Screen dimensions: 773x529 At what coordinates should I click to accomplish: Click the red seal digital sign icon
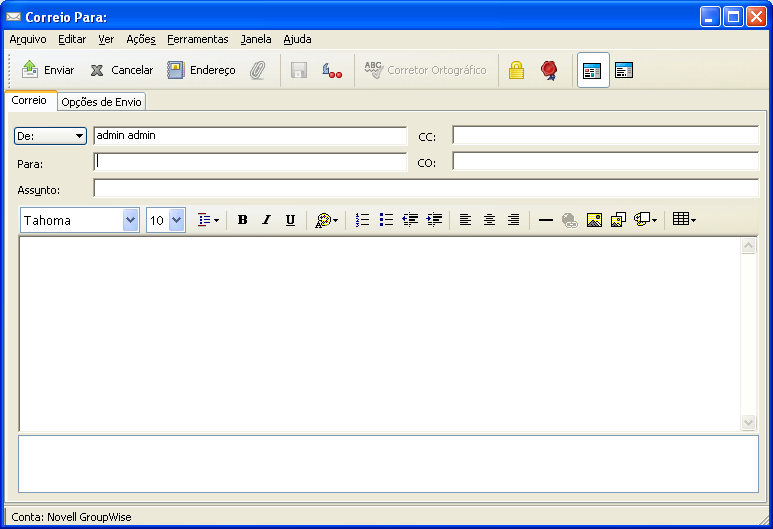[549, 70]
